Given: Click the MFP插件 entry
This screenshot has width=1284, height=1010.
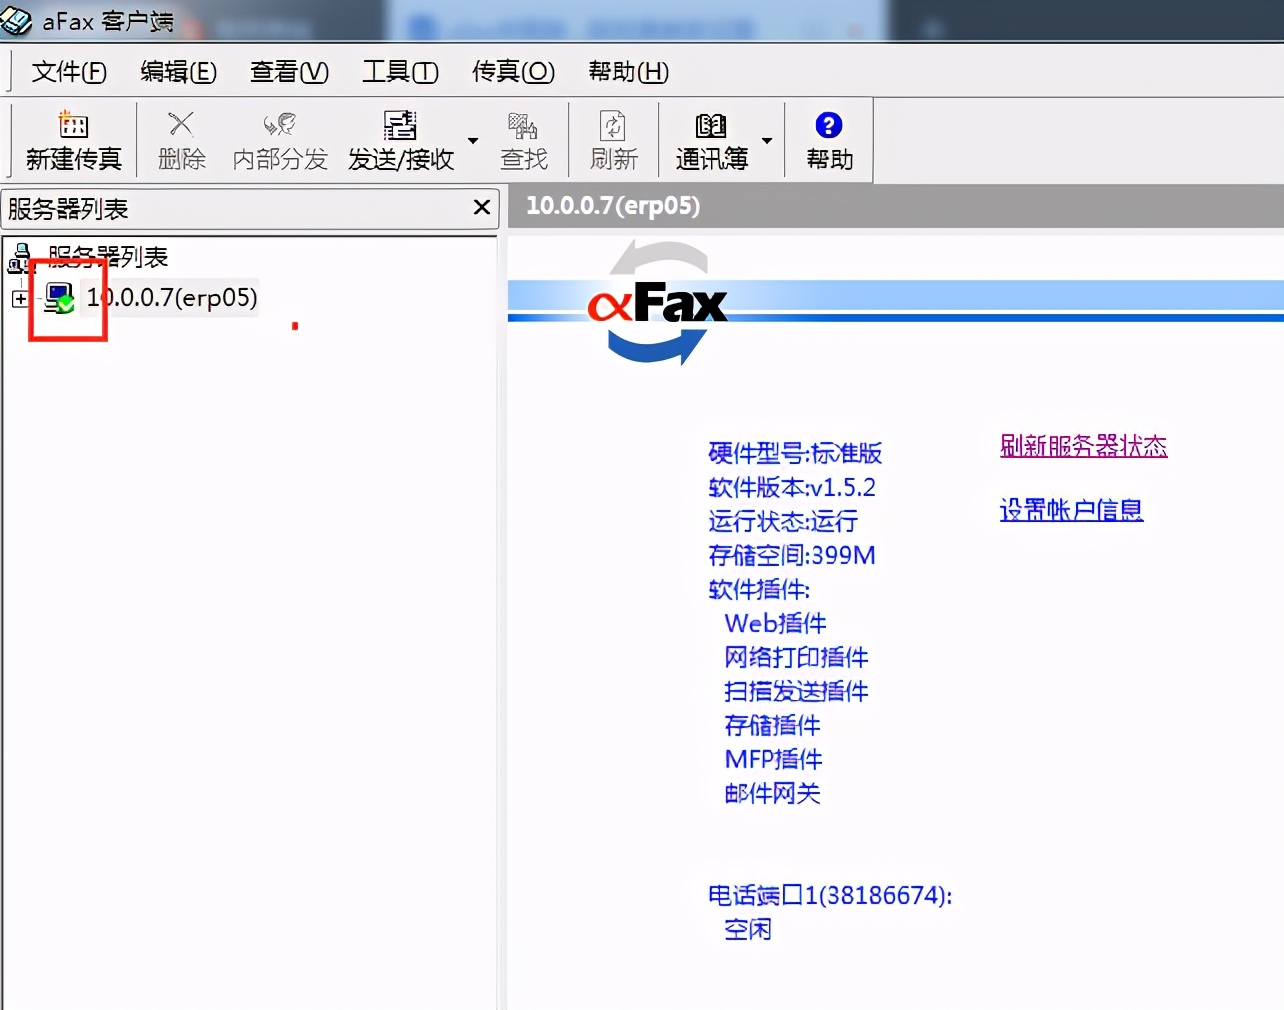Looking at the screenshot, I should [773, 759].
